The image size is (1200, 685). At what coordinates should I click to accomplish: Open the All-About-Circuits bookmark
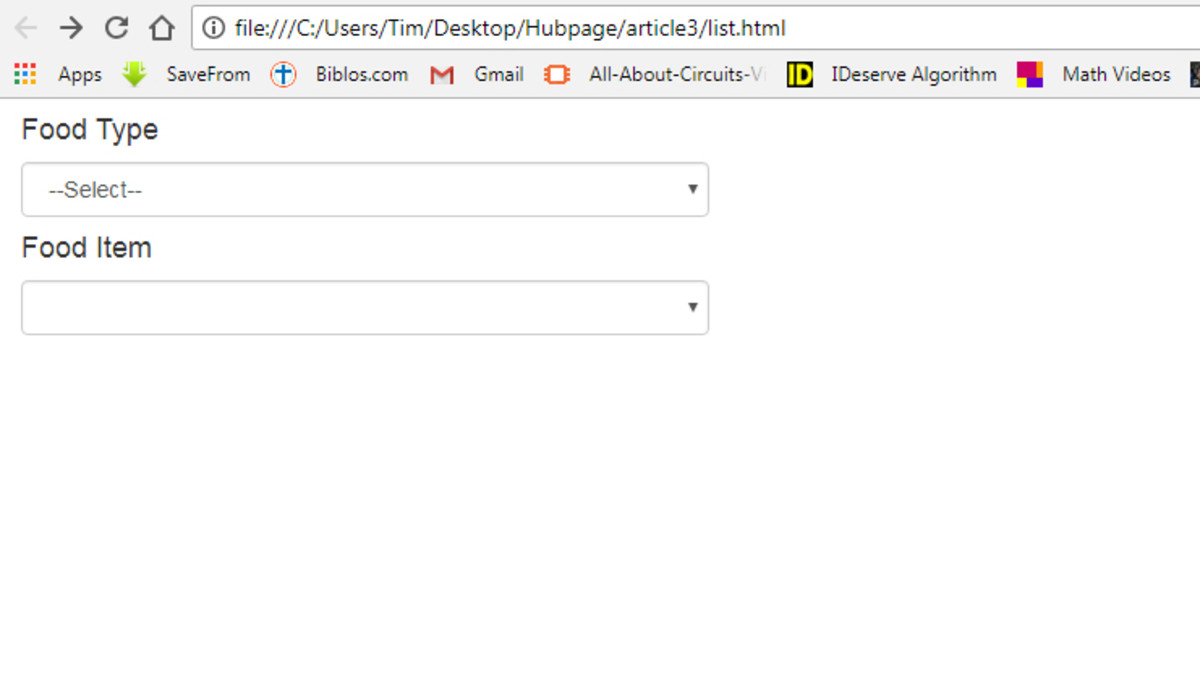(x=671, y=74)
